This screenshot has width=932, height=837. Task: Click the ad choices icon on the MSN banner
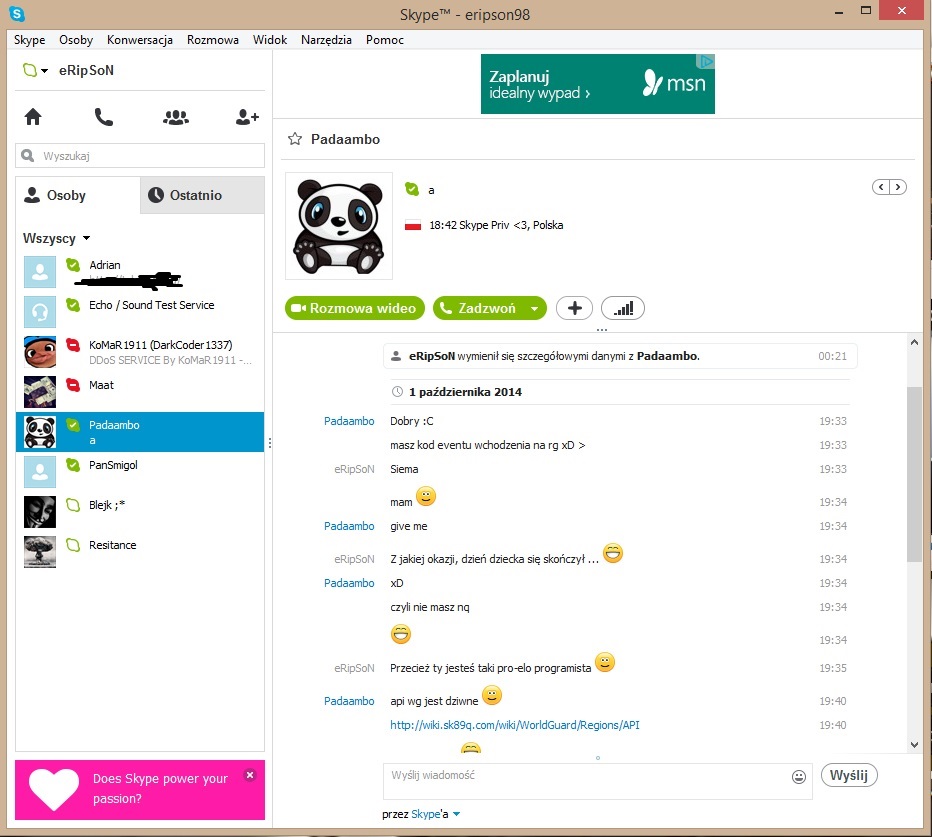[x=706, y=61]
